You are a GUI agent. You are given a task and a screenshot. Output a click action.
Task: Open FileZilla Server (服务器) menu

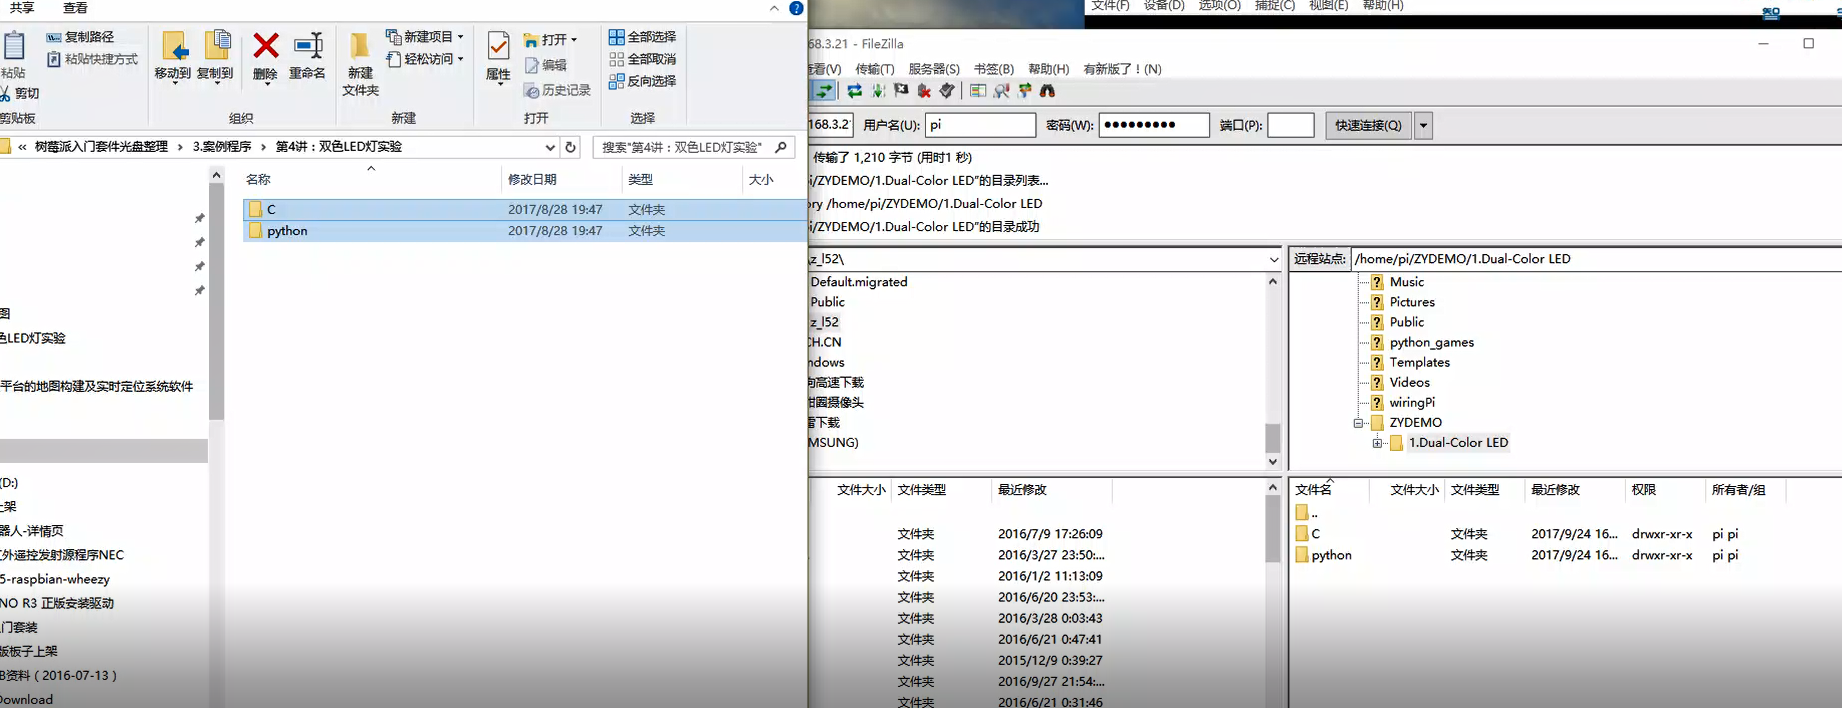[x=933, y=69]
